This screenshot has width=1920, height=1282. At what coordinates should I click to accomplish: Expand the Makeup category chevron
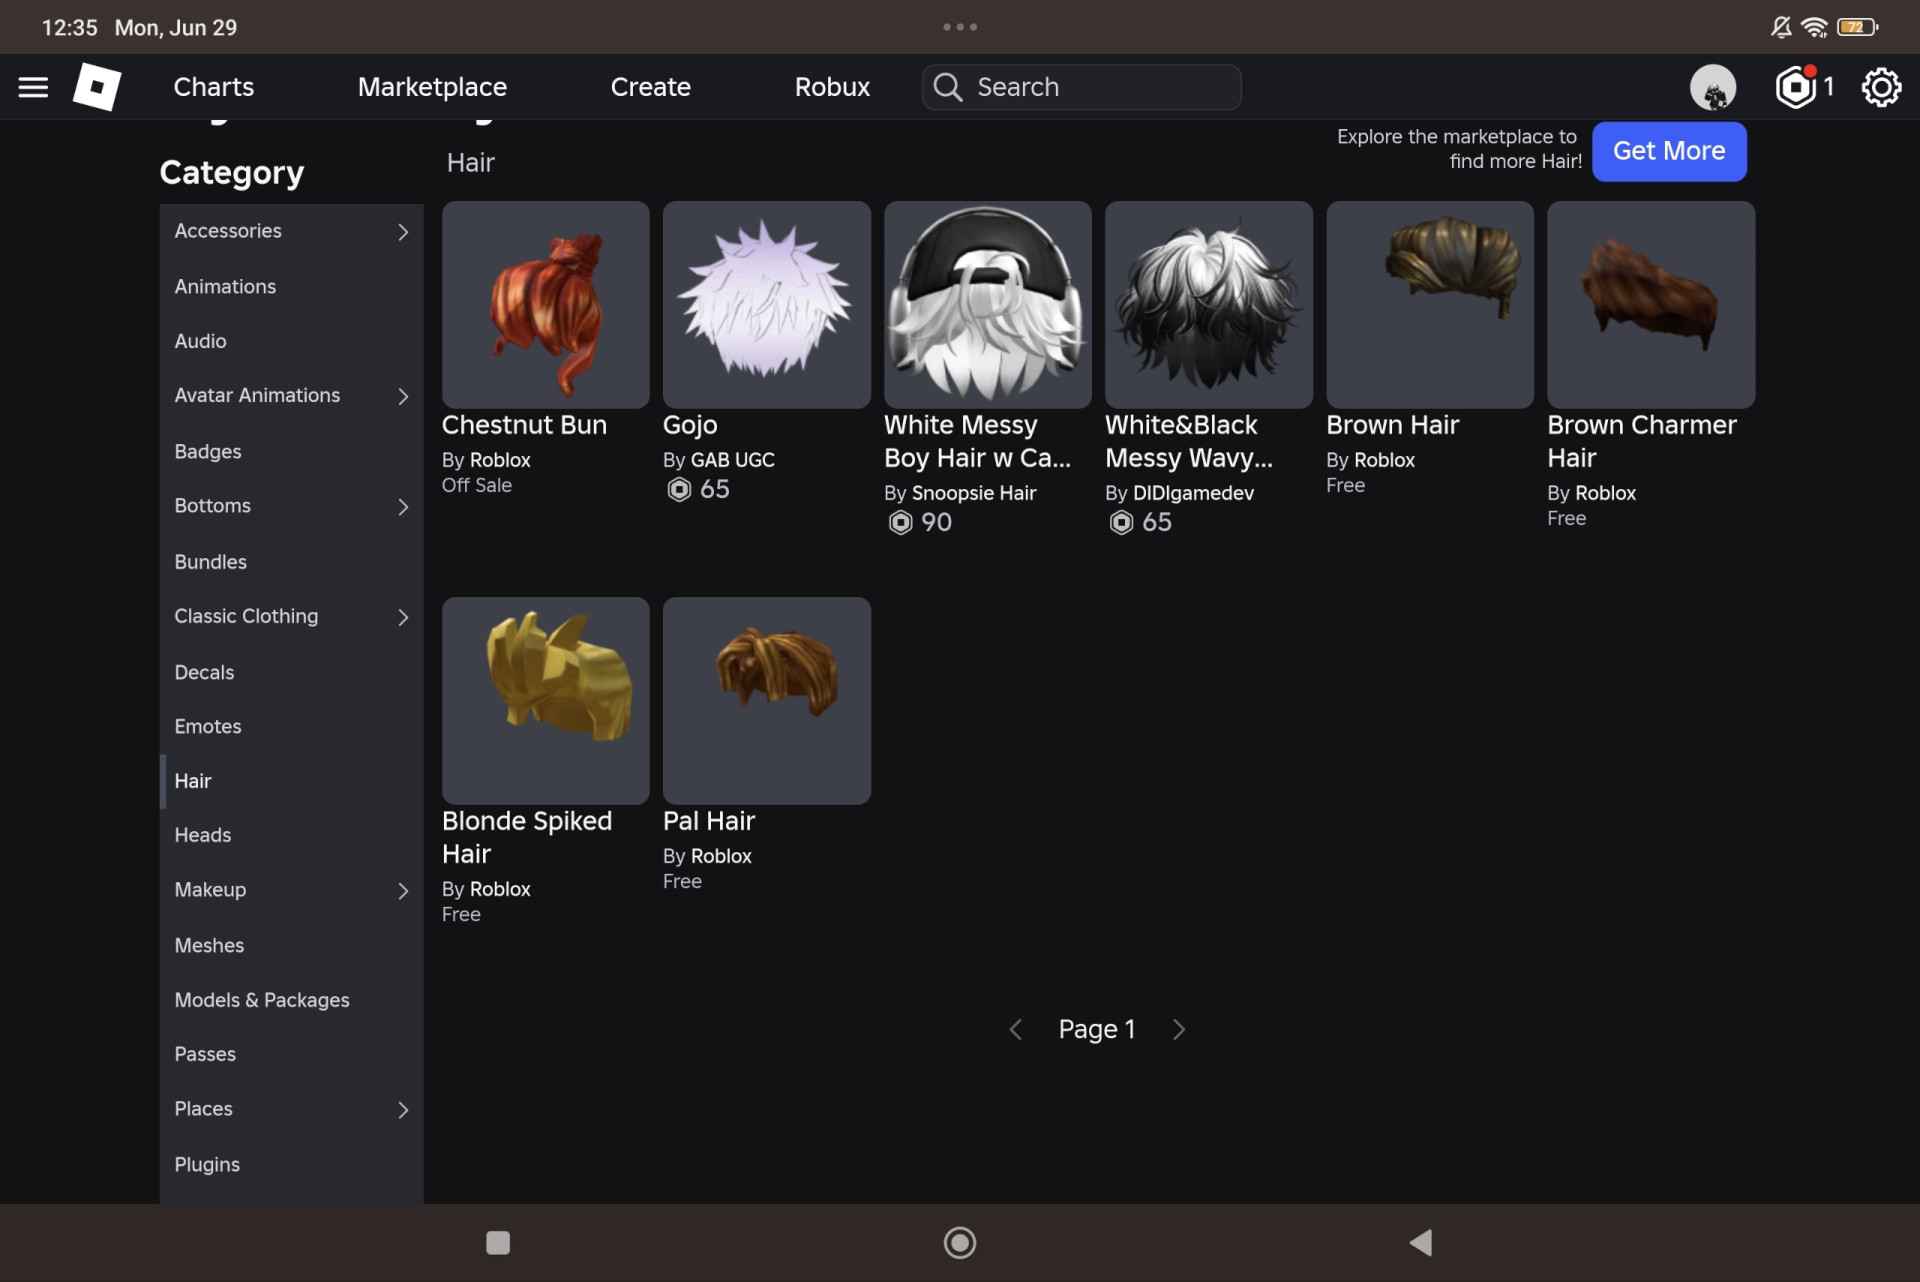tap(403, 891)
